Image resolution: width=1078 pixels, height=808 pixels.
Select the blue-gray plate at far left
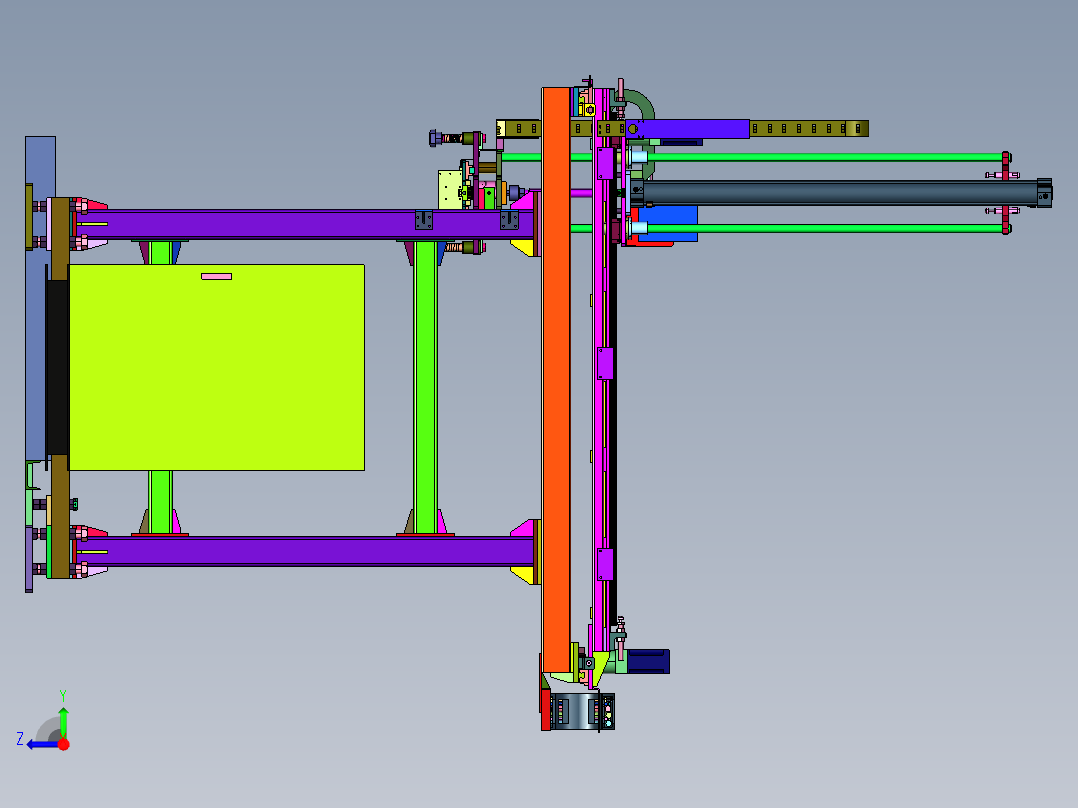click(x=40, y=298)
